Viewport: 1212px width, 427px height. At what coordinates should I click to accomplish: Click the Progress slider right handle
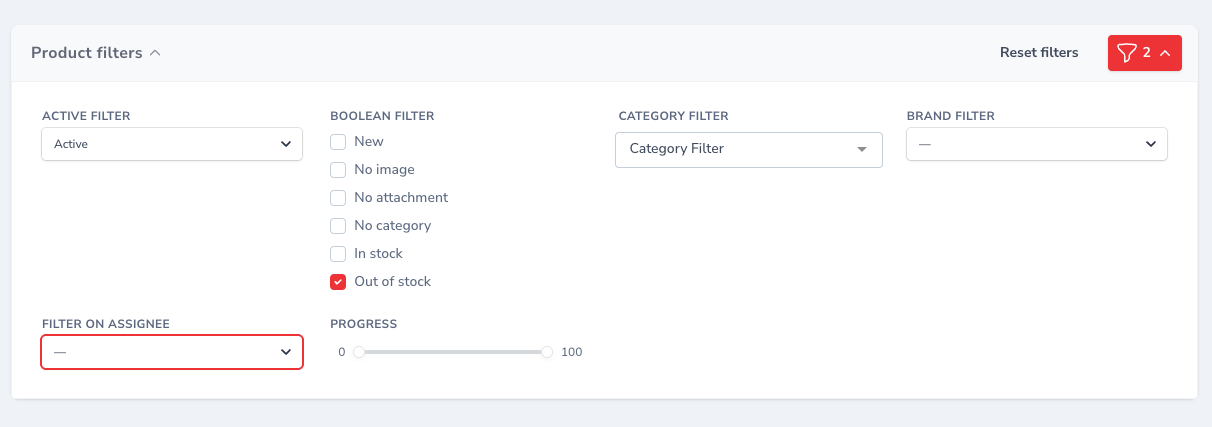[x=547, y=352]
